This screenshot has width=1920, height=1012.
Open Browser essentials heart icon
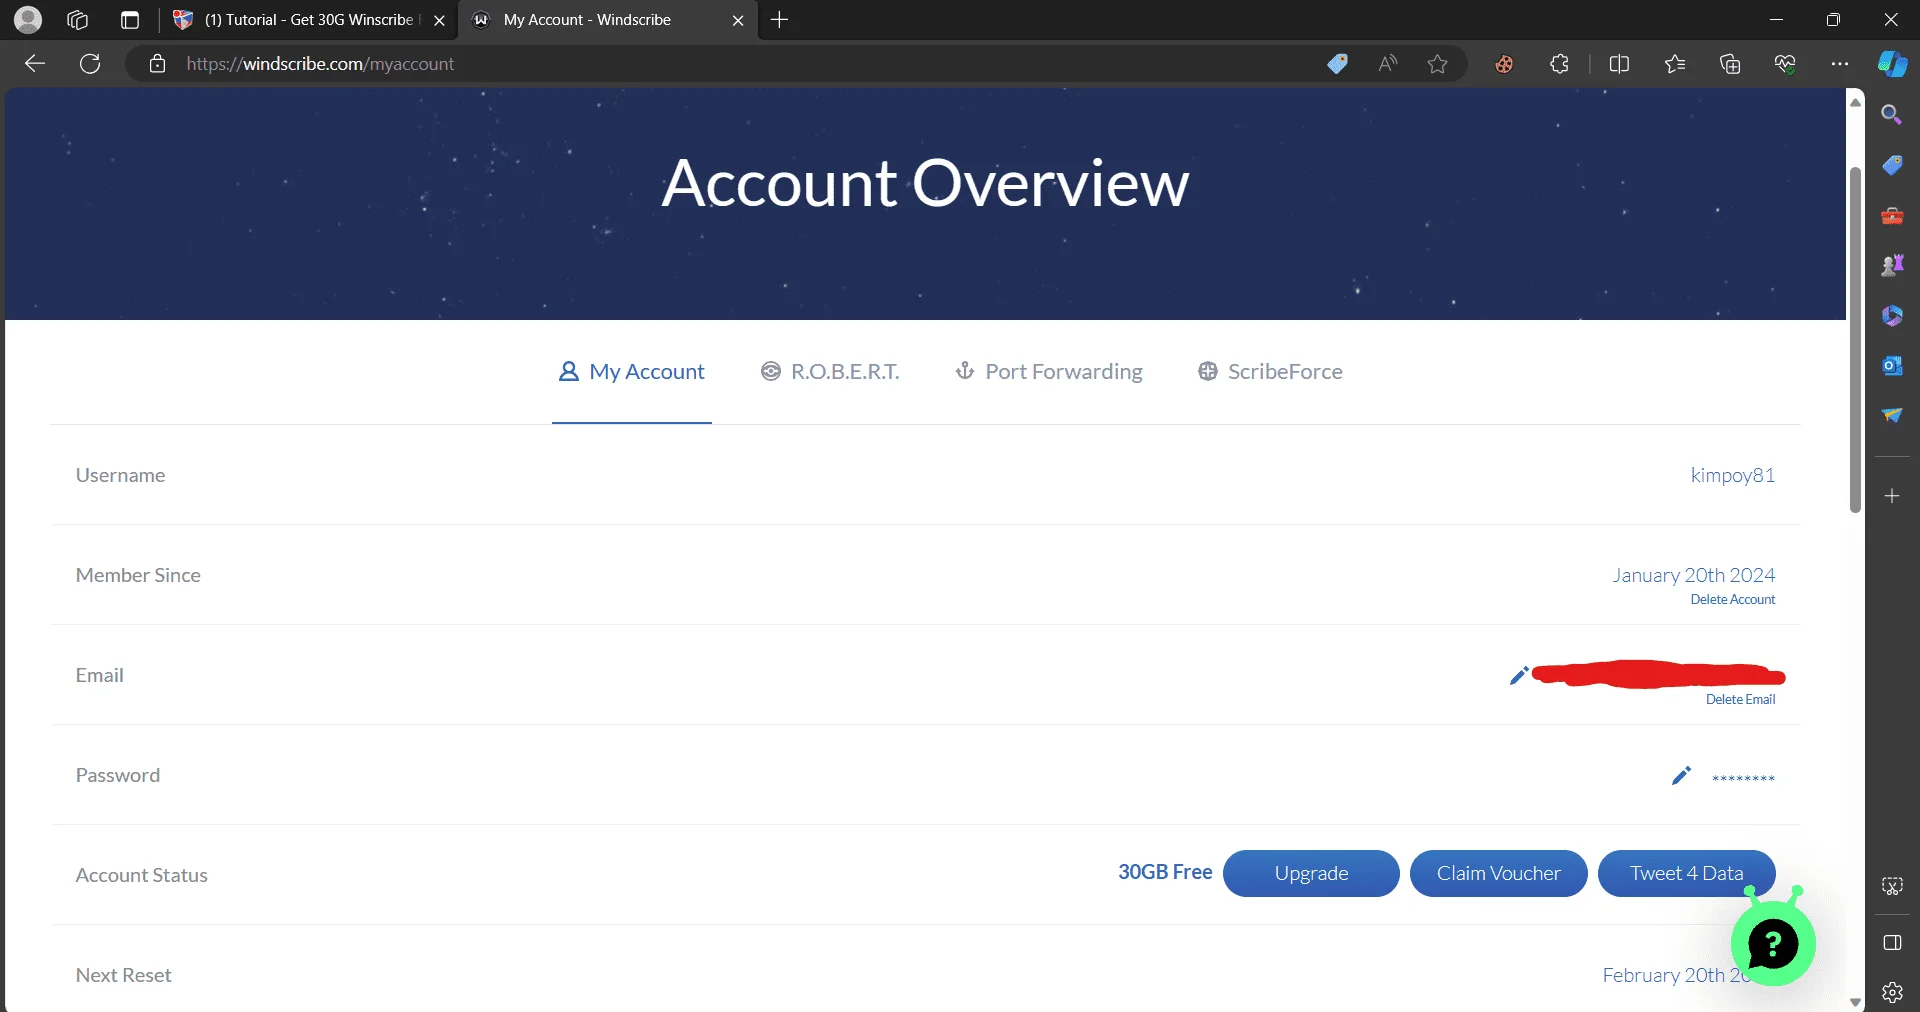pyautogui.click(x=1785, y=64)
